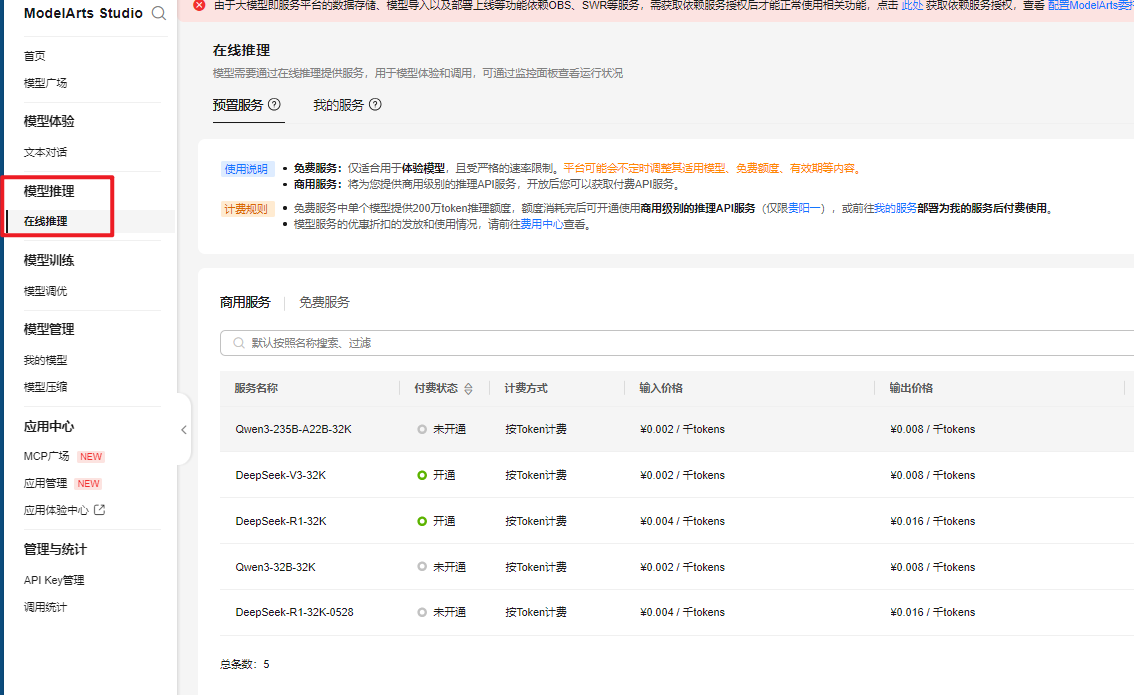Click the sort icon on 付费状态 column
This screenshot has width=1134, height=695.
pos(468,388)
